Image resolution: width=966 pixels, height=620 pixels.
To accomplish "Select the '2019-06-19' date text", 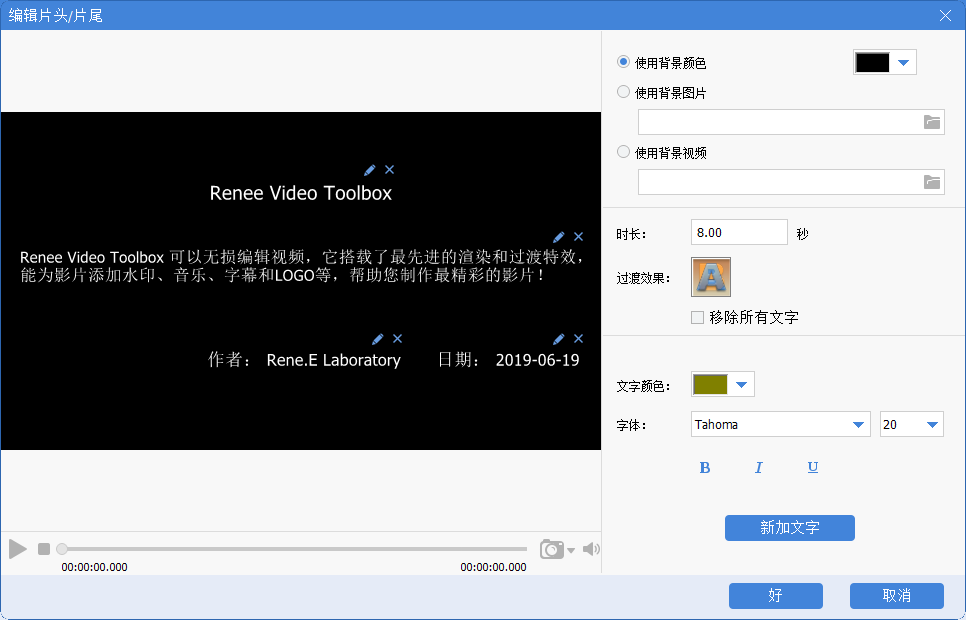I will pos(537,360).
